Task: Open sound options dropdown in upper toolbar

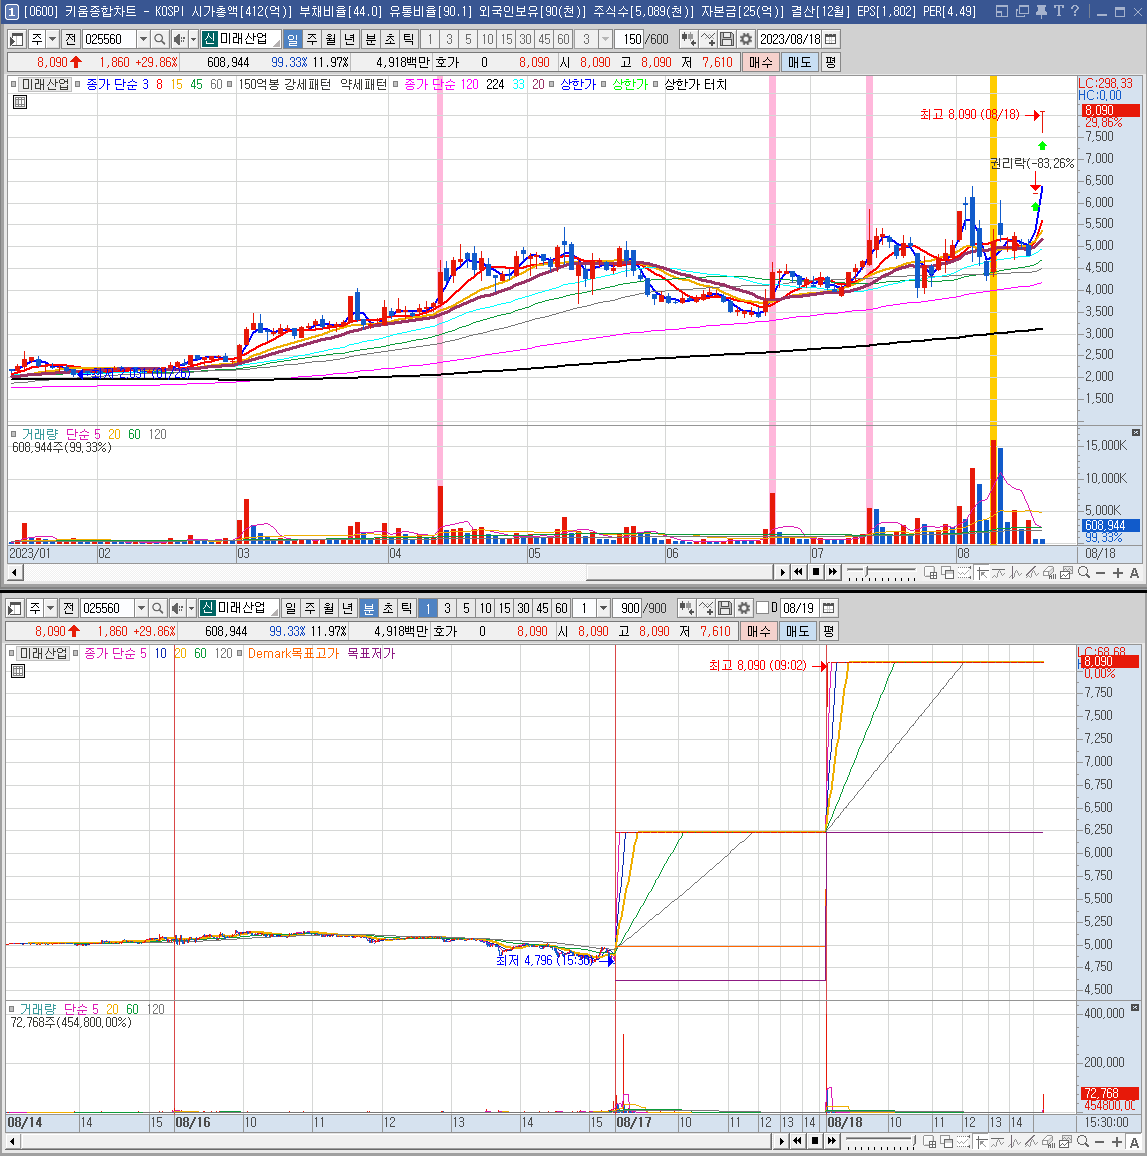Action: 193,39
